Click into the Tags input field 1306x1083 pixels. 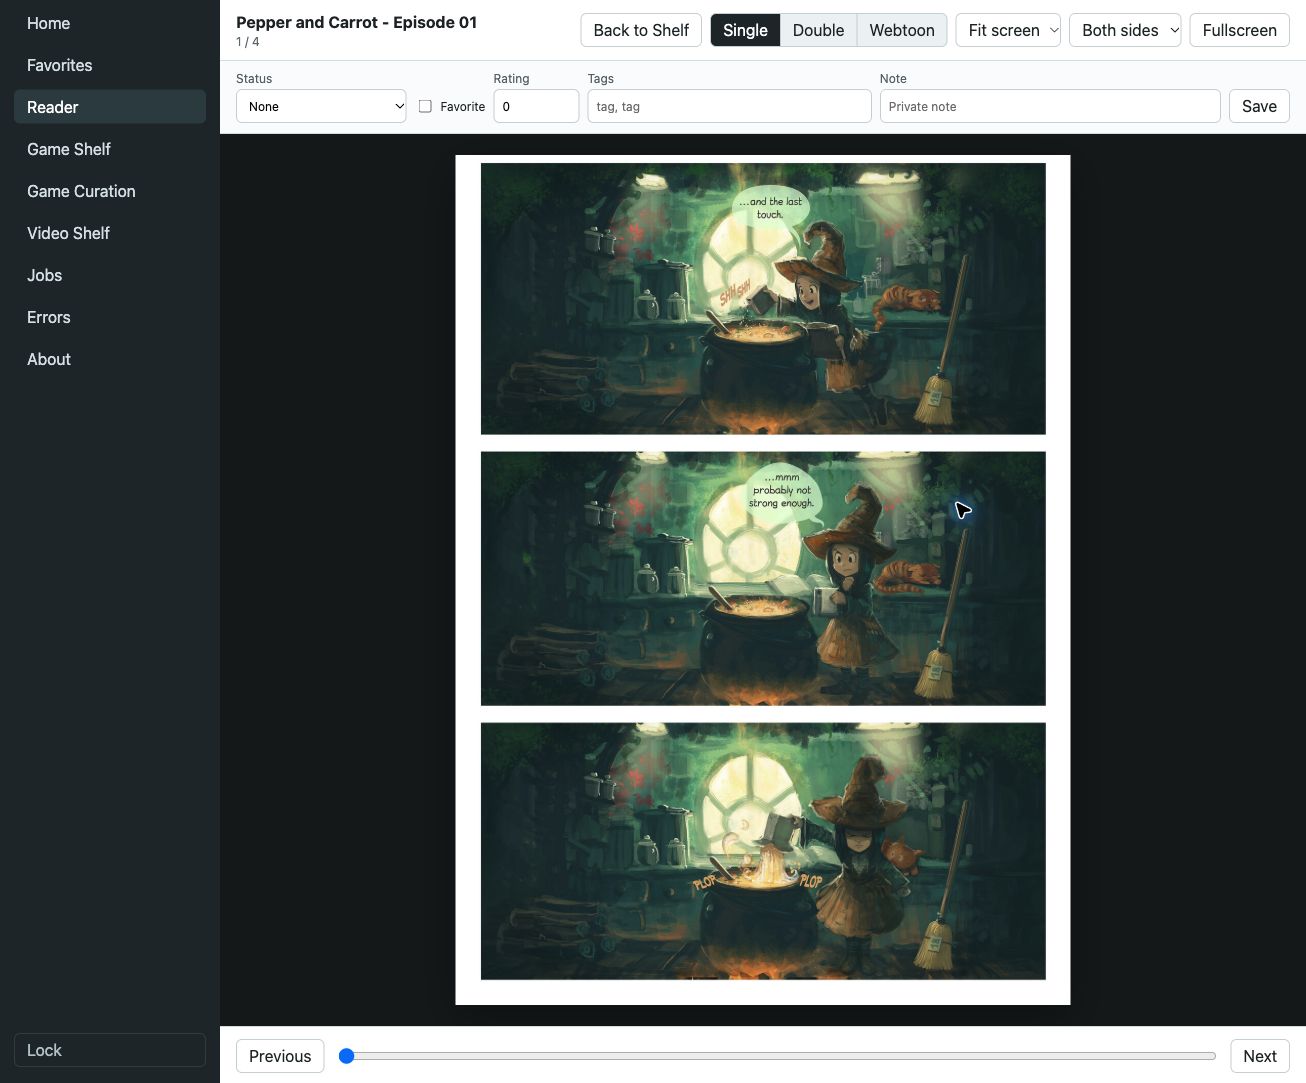coord(729,106)
